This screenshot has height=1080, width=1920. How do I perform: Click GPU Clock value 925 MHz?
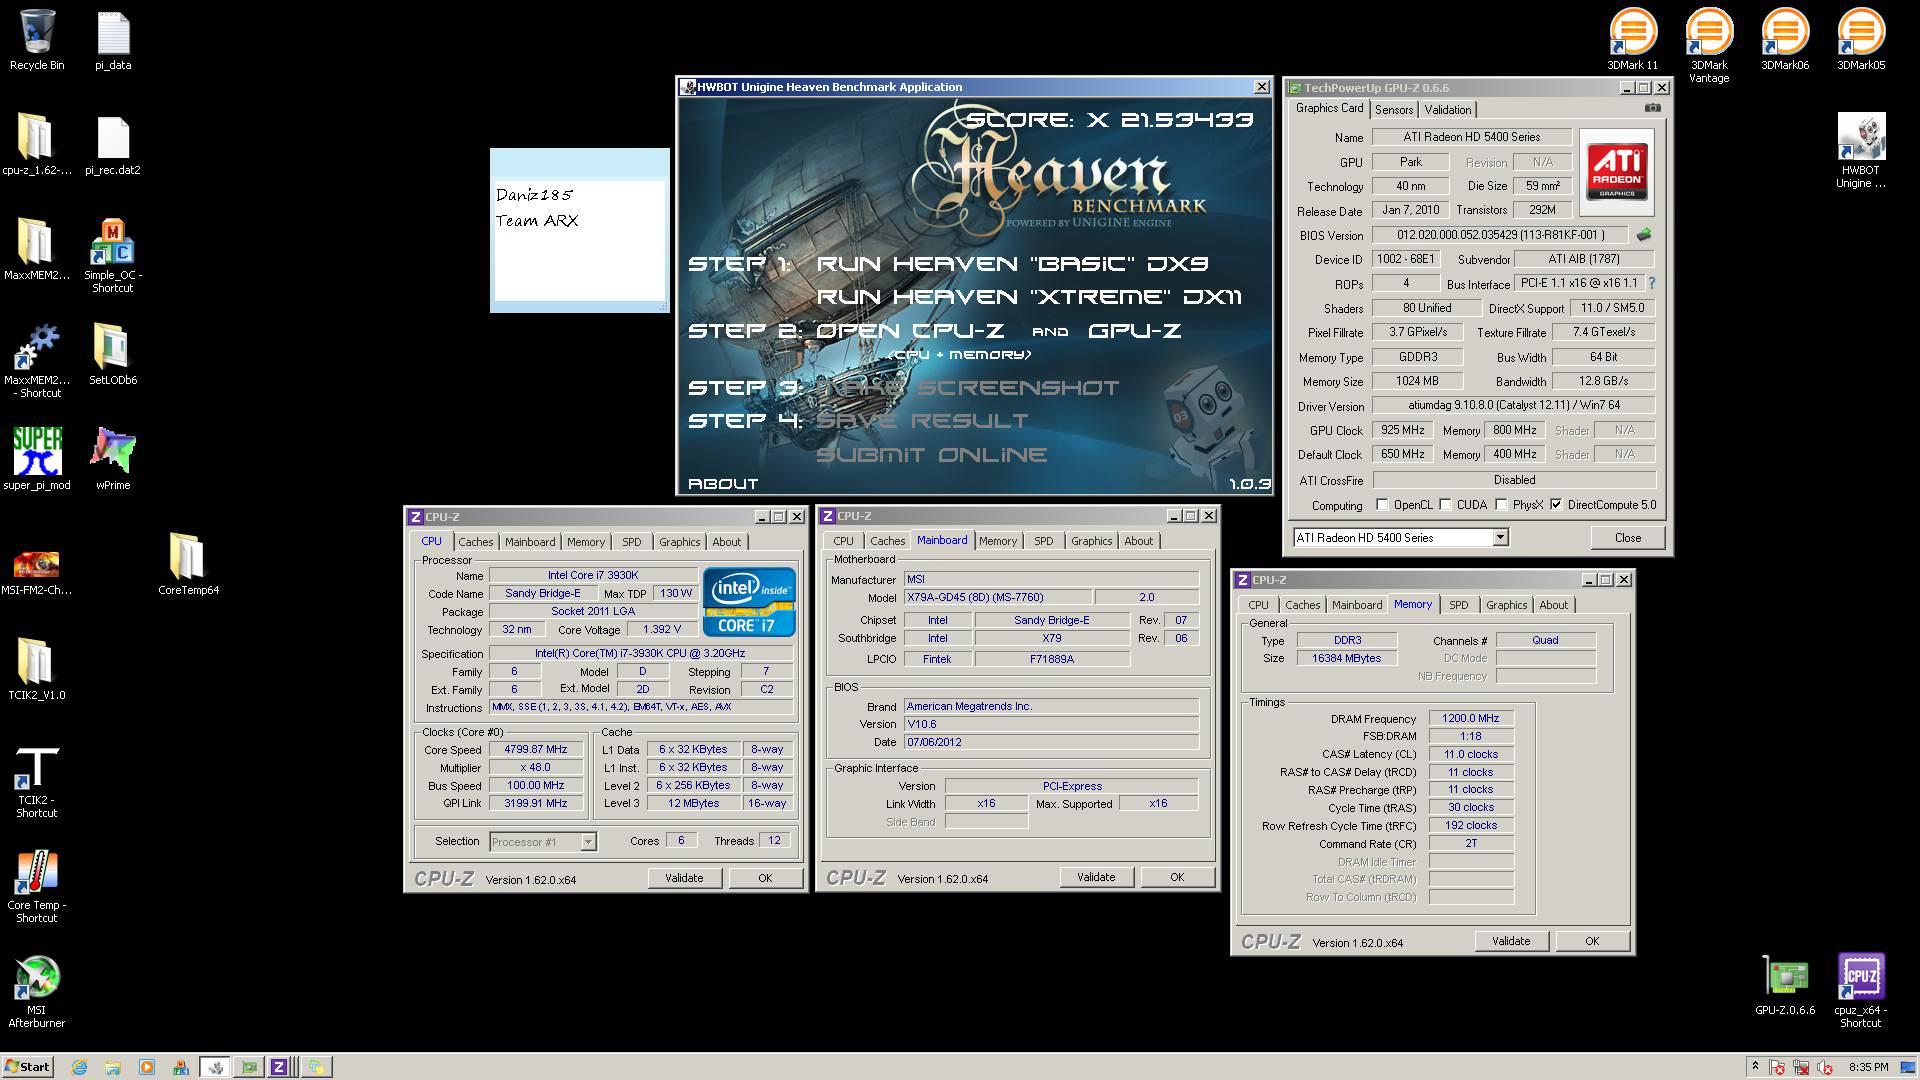click(x=1402, y=430)
